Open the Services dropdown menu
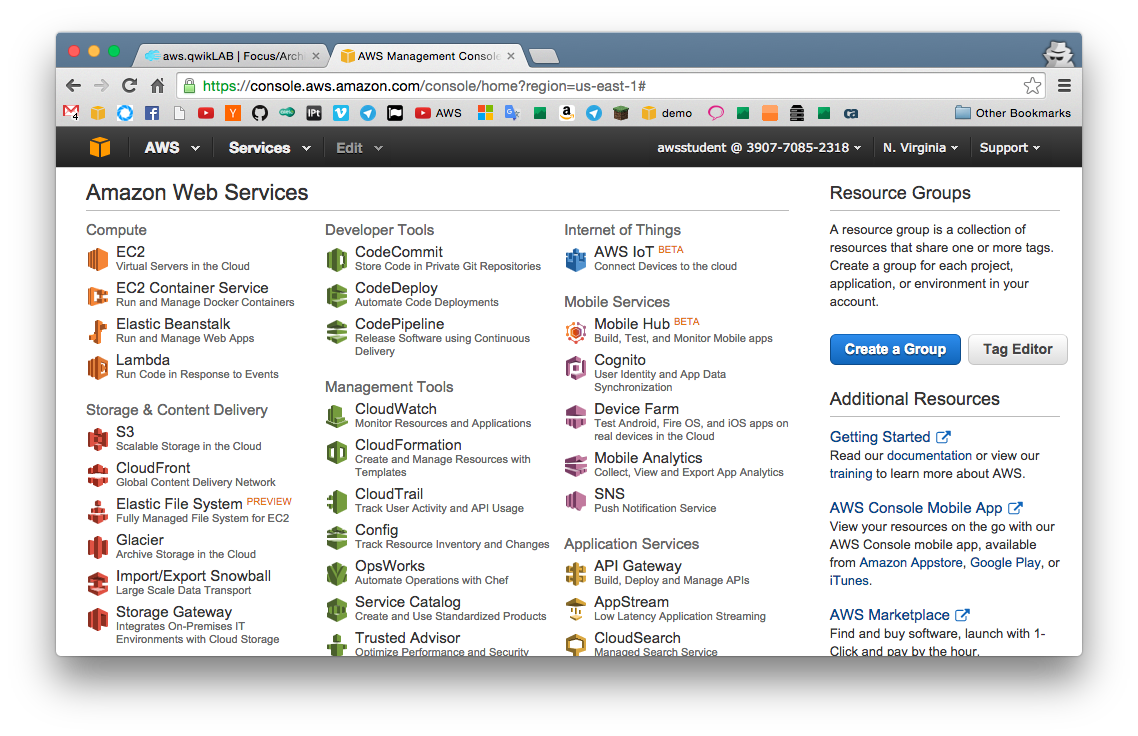The image size is (1138, 736). point(269,148)
